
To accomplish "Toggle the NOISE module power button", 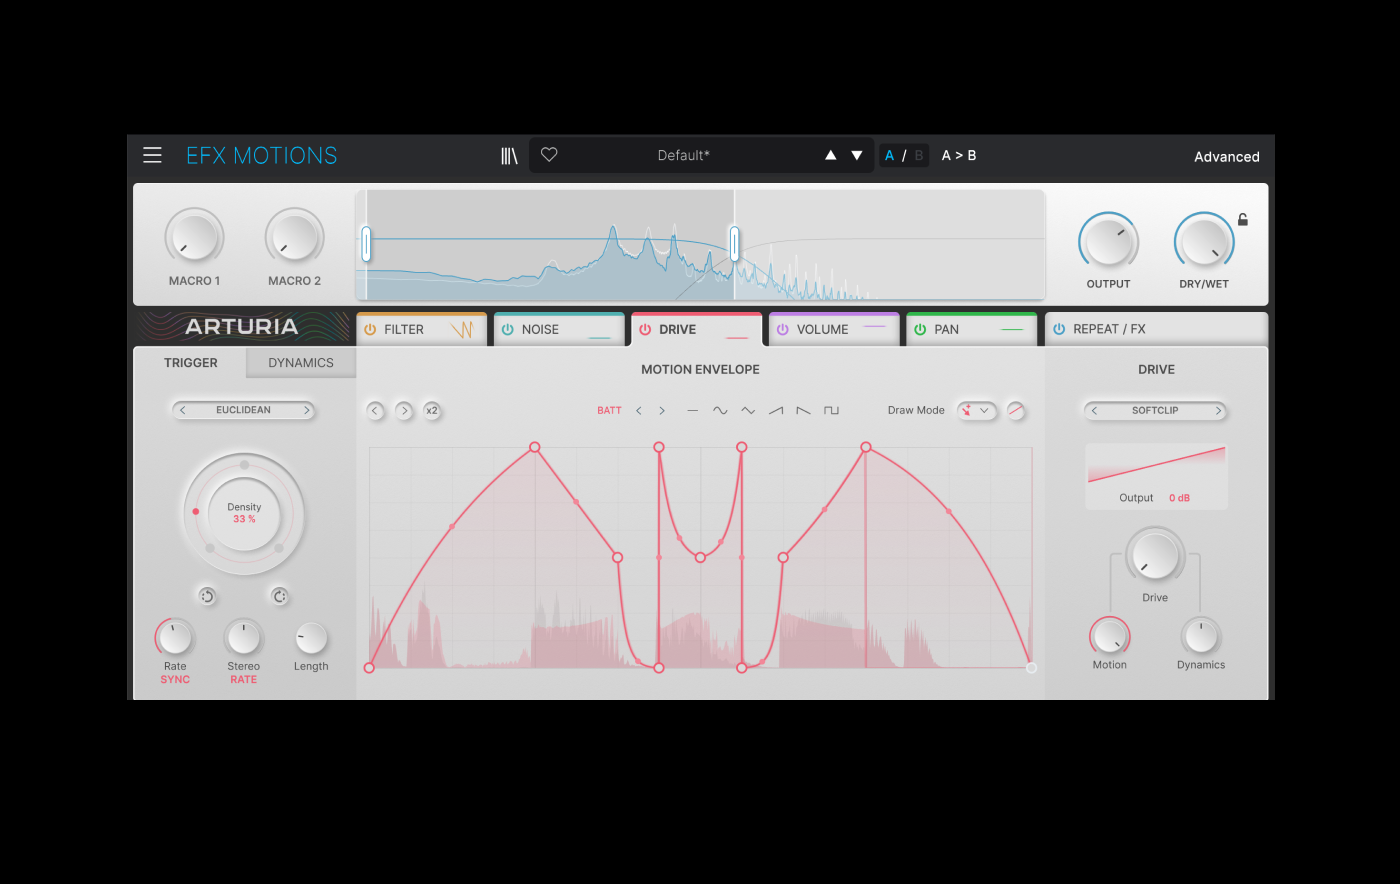I will click(507, 329).
